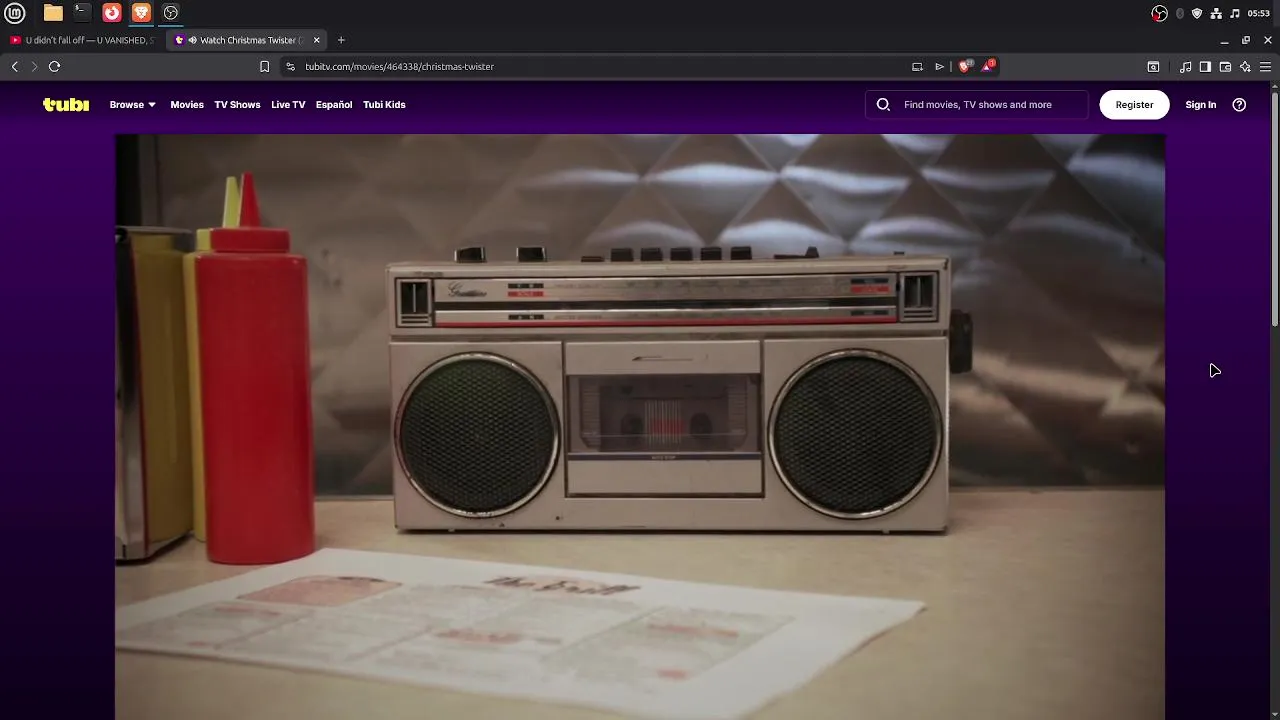Expand the Browse dropdown menu
Image resolution: width=1280 pixels, height=720 pixels.
coord(133,104)
